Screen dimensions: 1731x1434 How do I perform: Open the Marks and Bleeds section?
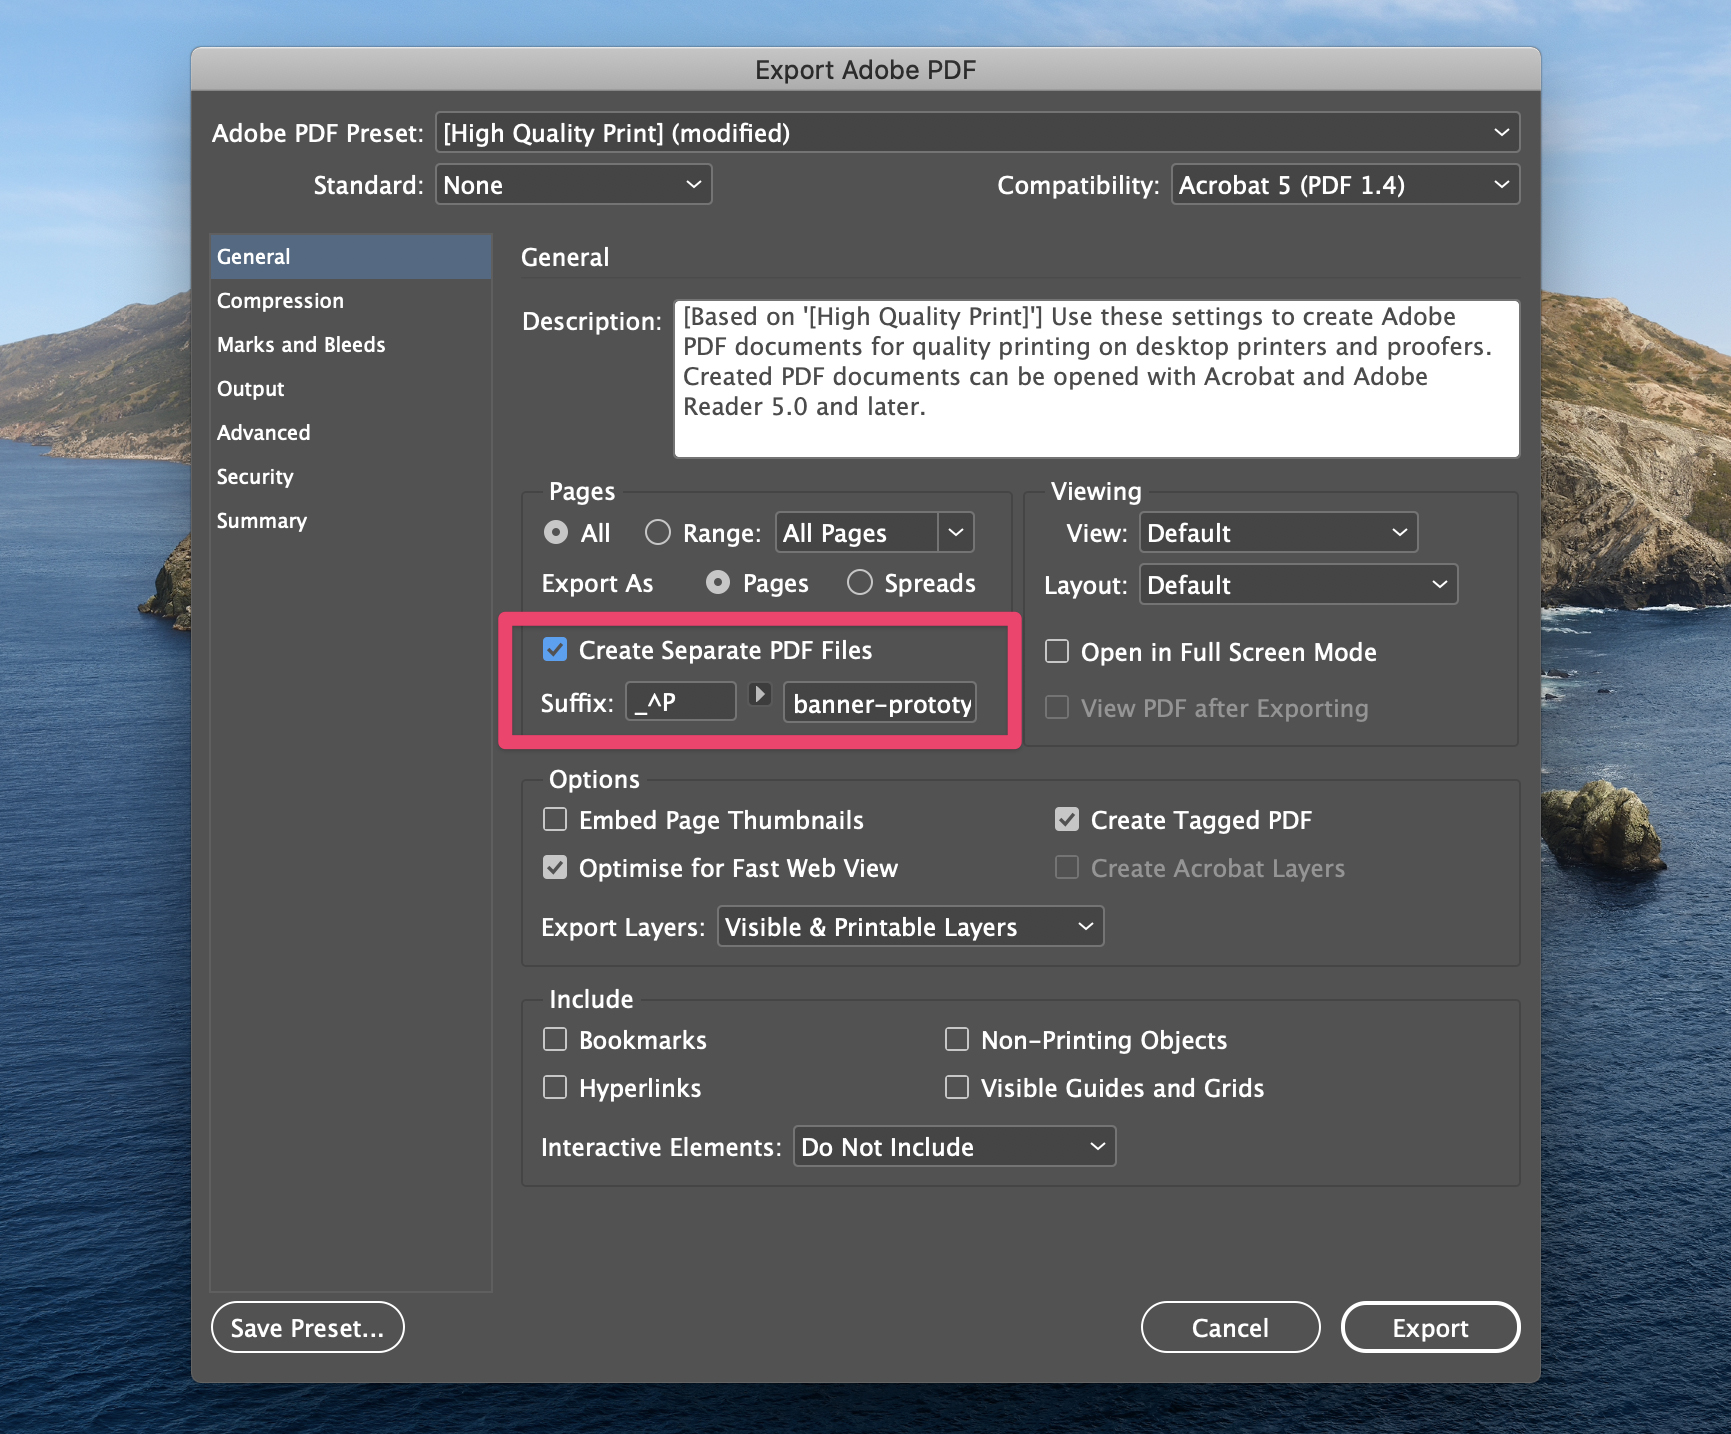351,344
